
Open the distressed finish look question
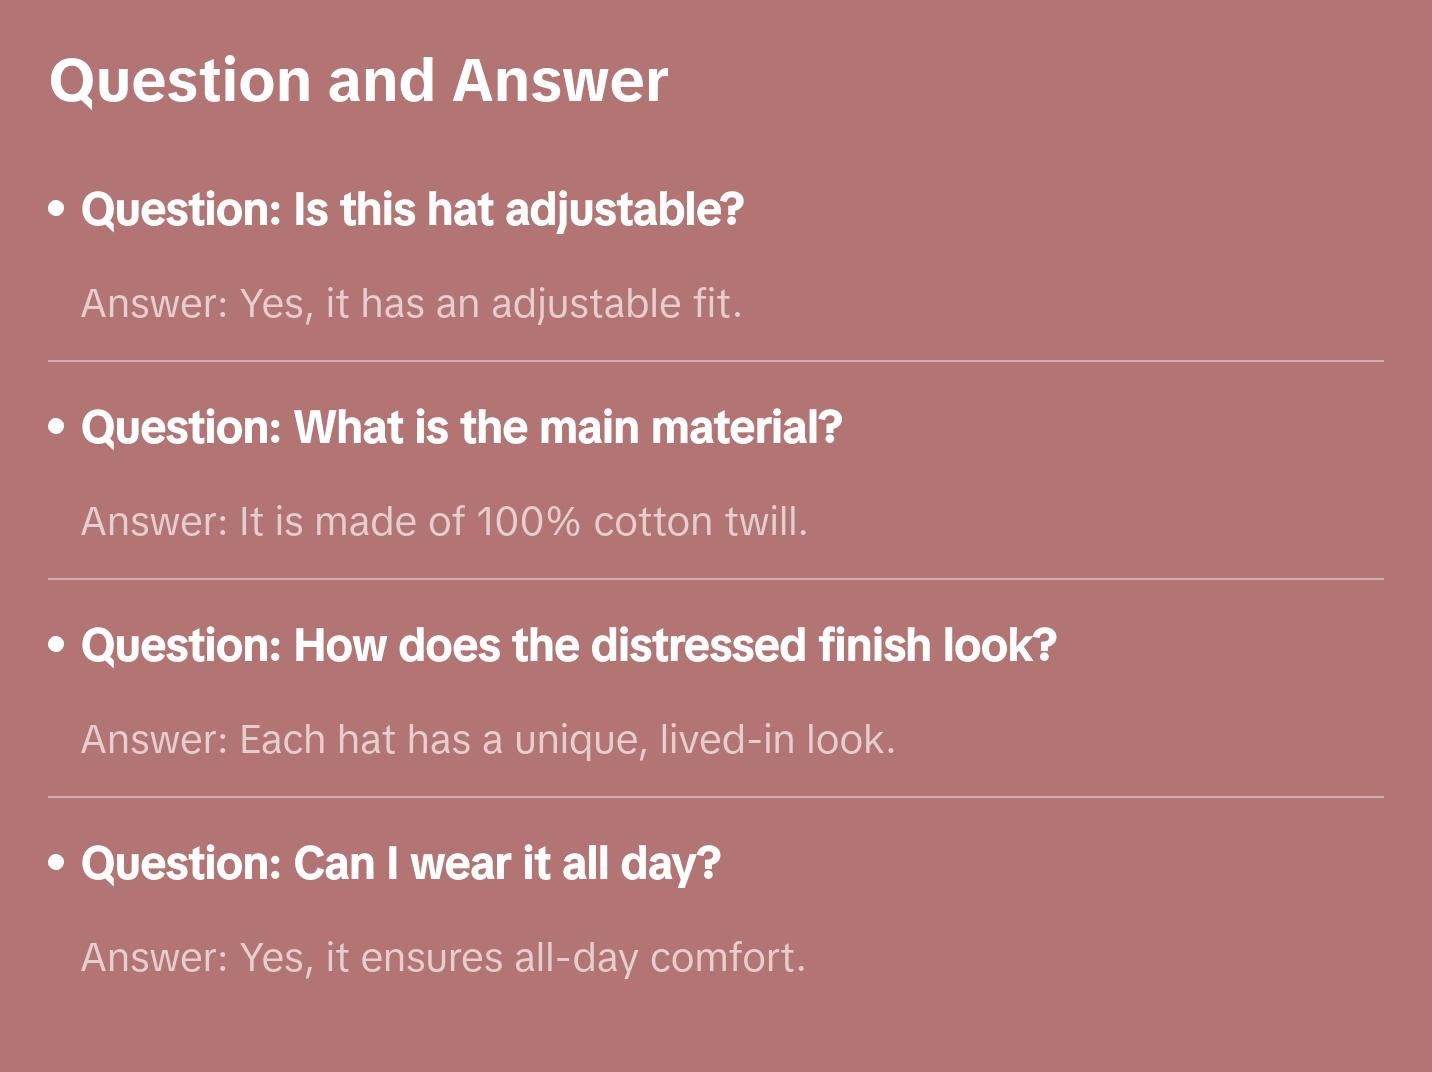point(568,646)
